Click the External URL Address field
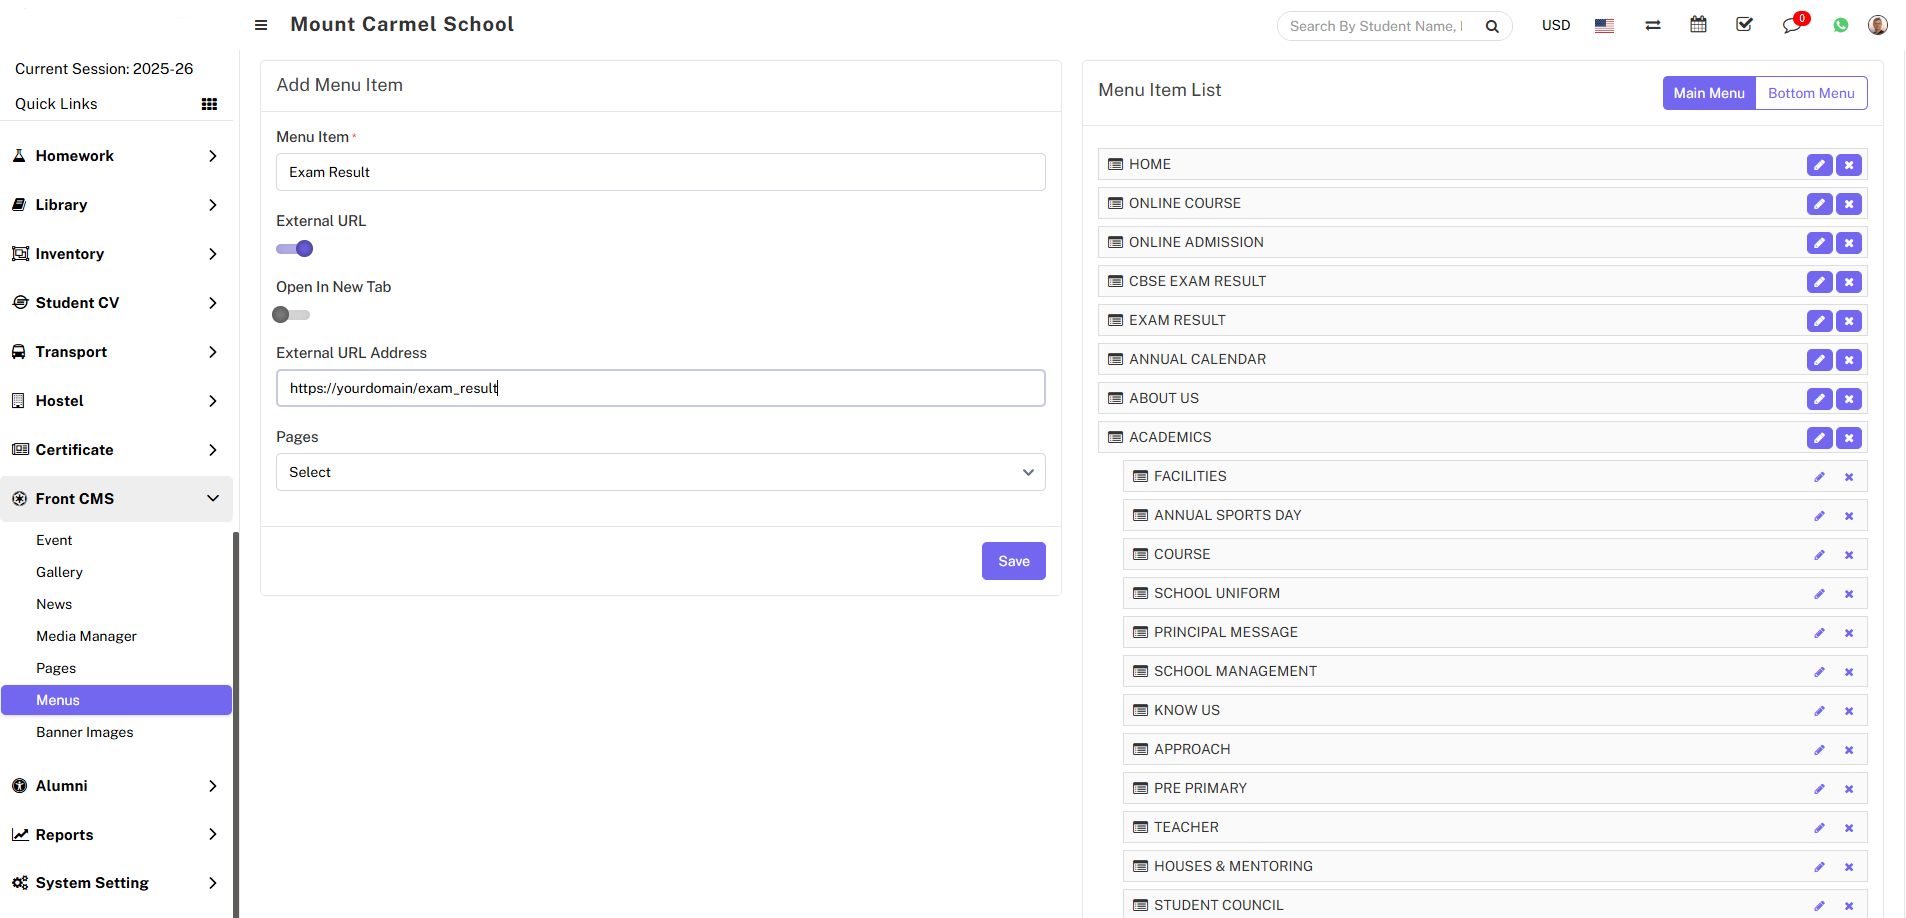 660,388
